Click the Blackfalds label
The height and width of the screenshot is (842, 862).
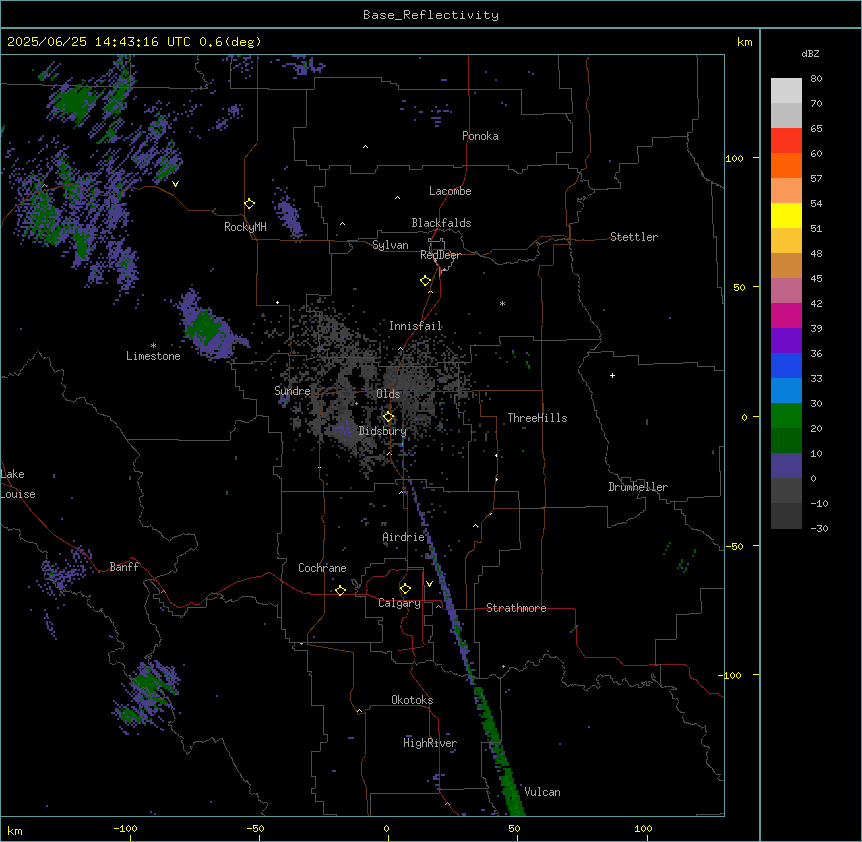tap(441, 223)
